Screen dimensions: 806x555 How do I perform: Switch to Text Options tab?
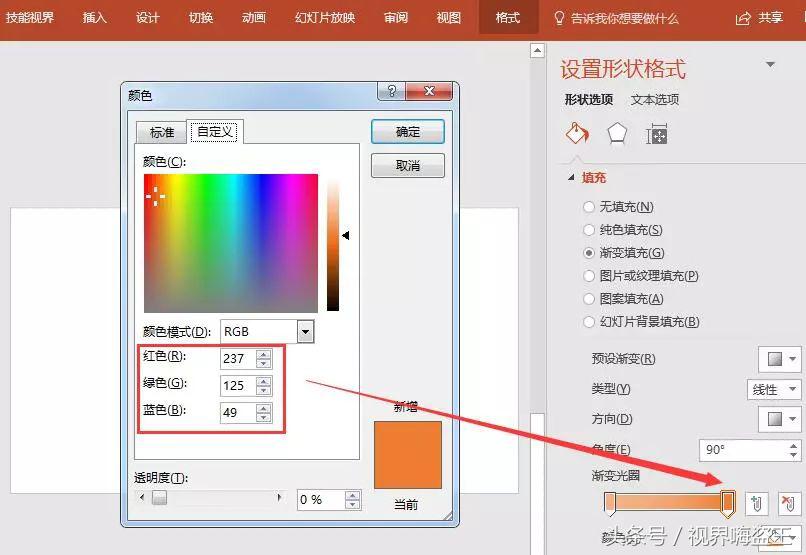tap(655, 99)
